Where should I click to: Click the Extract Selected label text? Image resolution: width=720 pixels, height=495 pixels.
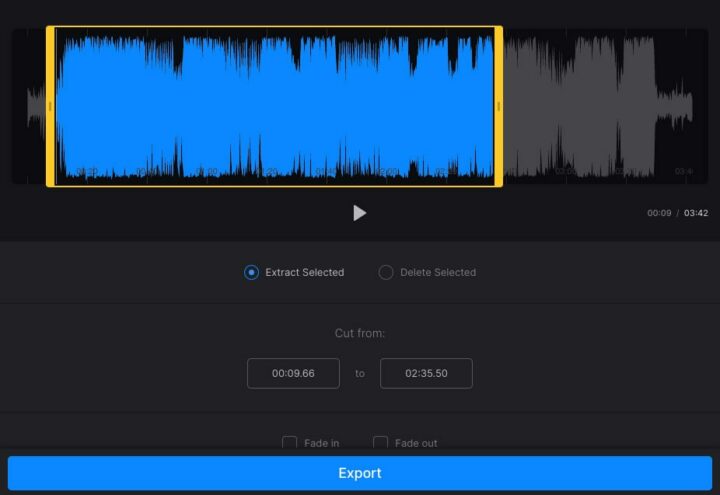tap(304, 272)
